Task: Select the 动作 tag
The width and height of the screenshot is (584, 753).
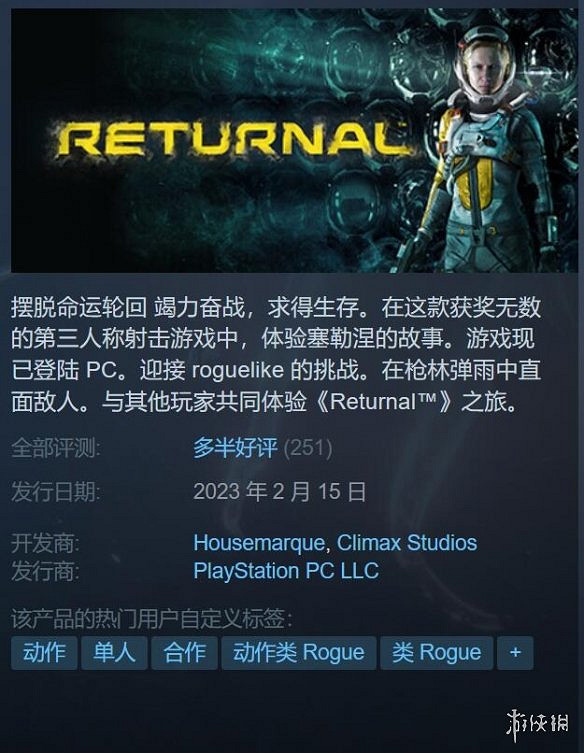Action: pos(44,653)
